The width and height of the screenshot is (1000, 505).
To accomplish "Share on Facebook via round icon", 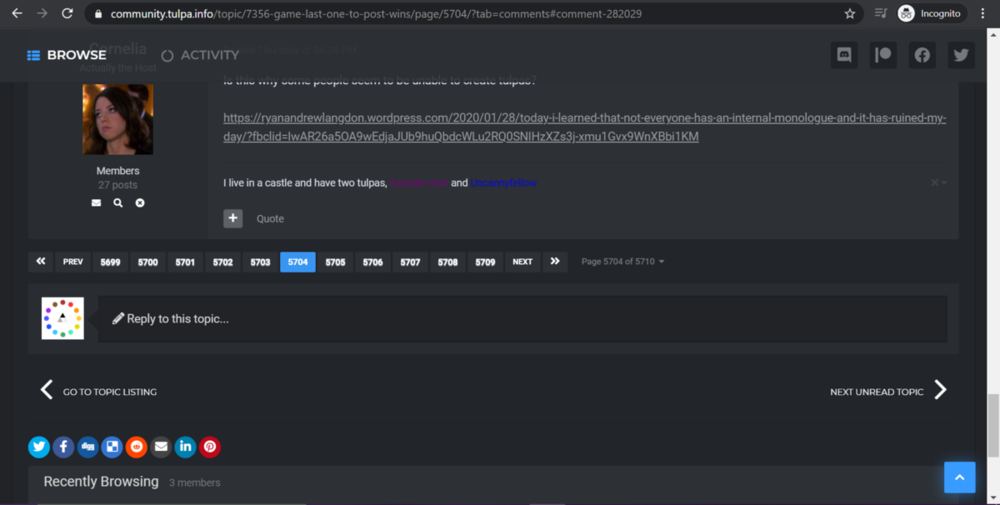I will (63, 447).
